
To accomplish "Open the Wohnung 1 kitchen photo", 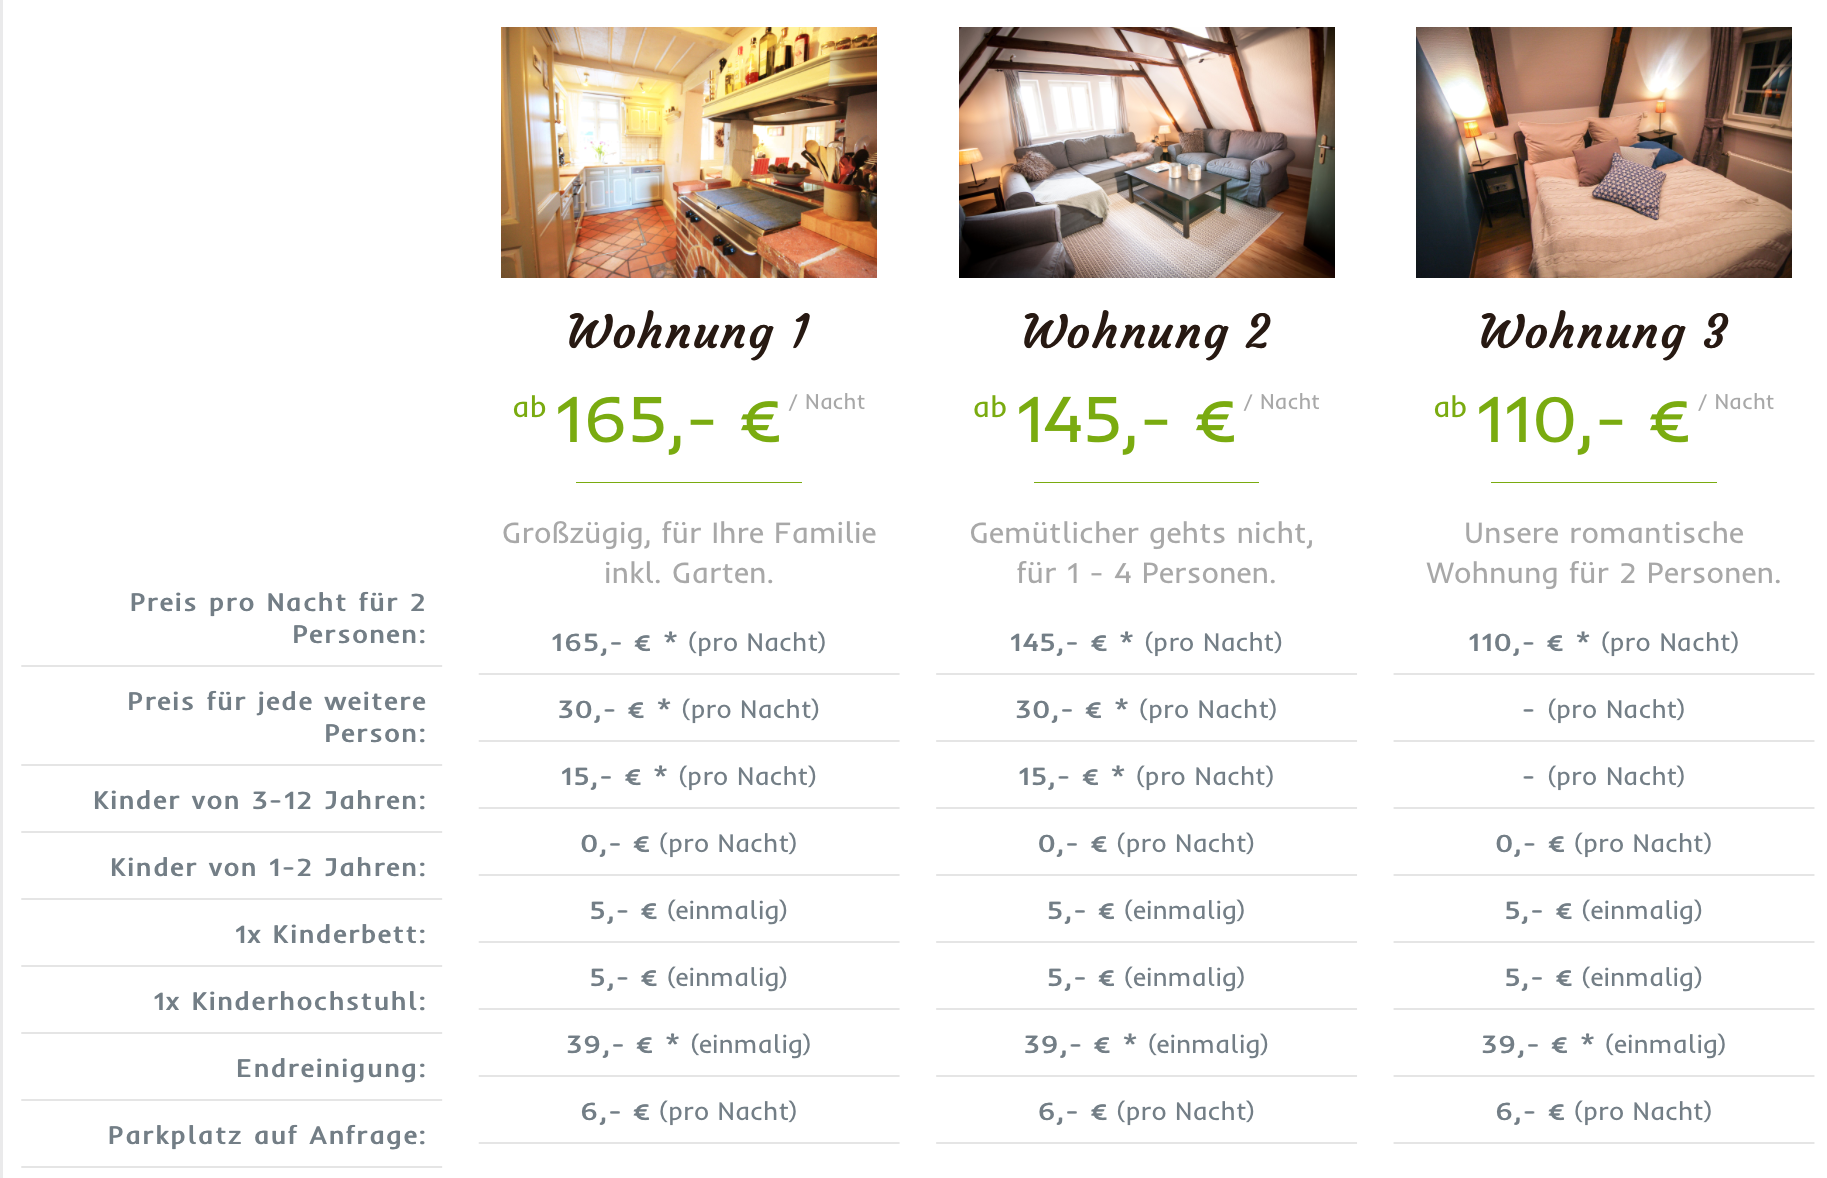I will point(688,152).
